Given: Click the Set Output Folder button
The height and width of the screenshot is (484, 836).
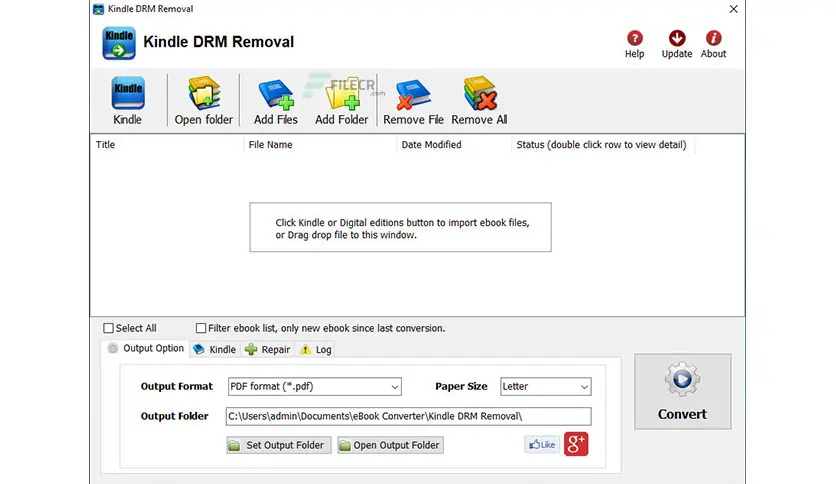Looking at the screenshot, I should tap(279, 445).
